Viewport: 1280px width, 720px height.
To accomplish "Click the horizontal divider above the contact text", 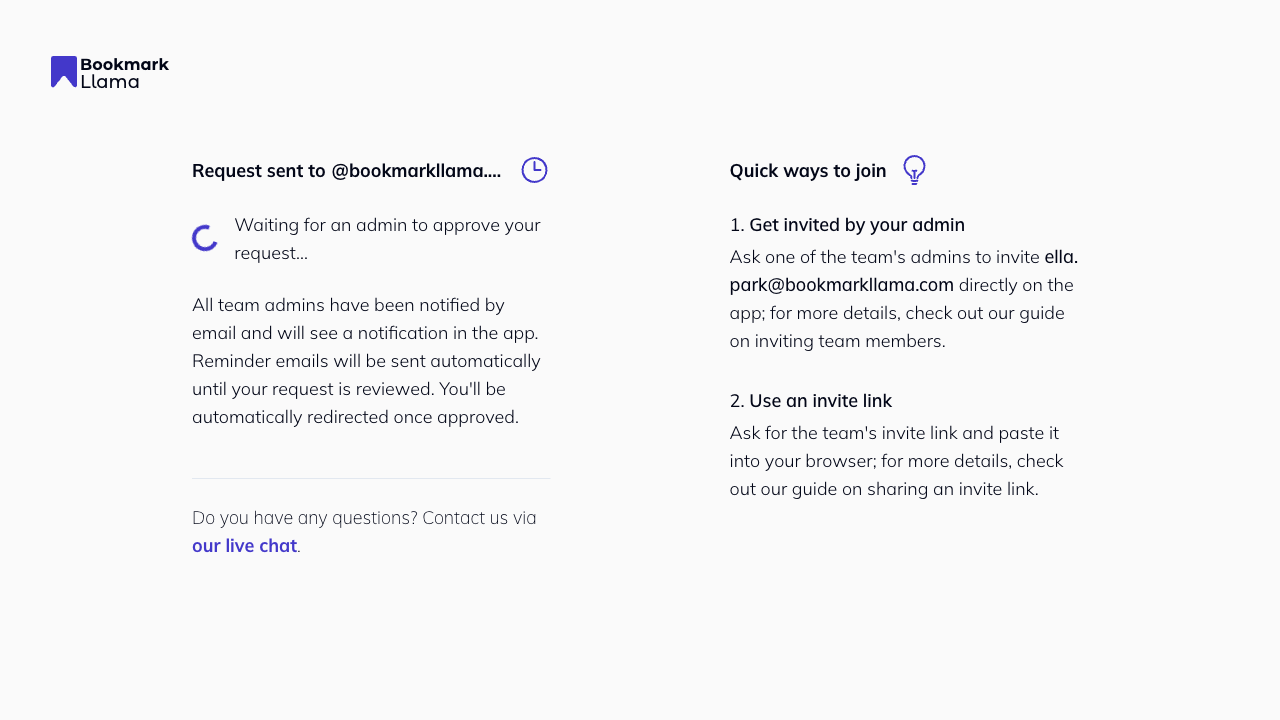I will (371, 479).
